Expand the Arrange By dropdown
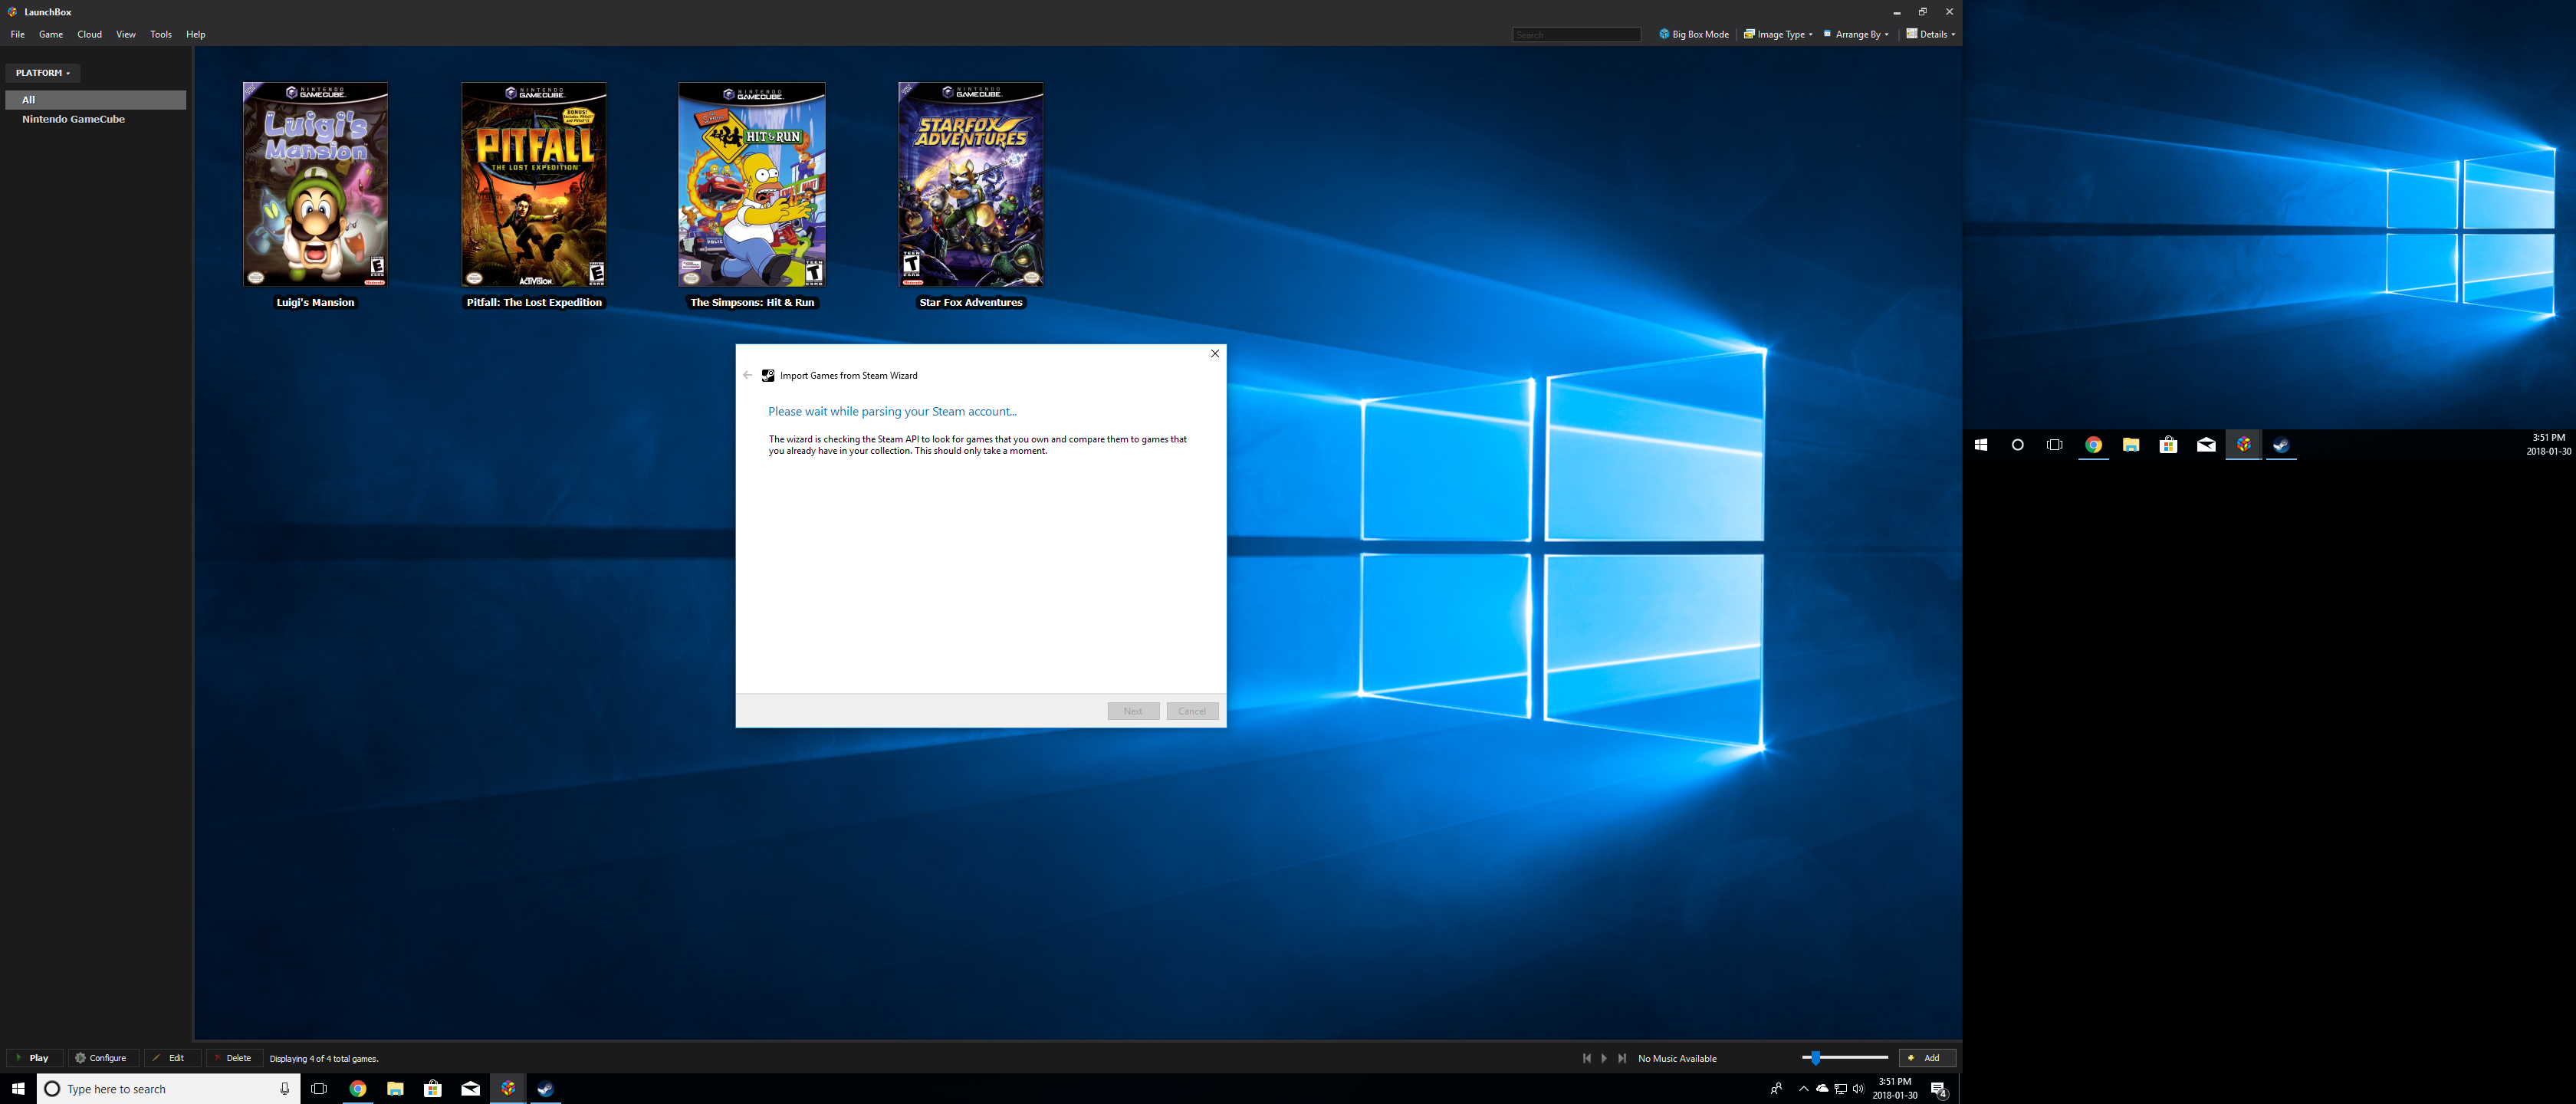Image resolution: width=2576 pixels, height=1104 pixels. [x=1856, y=34]
